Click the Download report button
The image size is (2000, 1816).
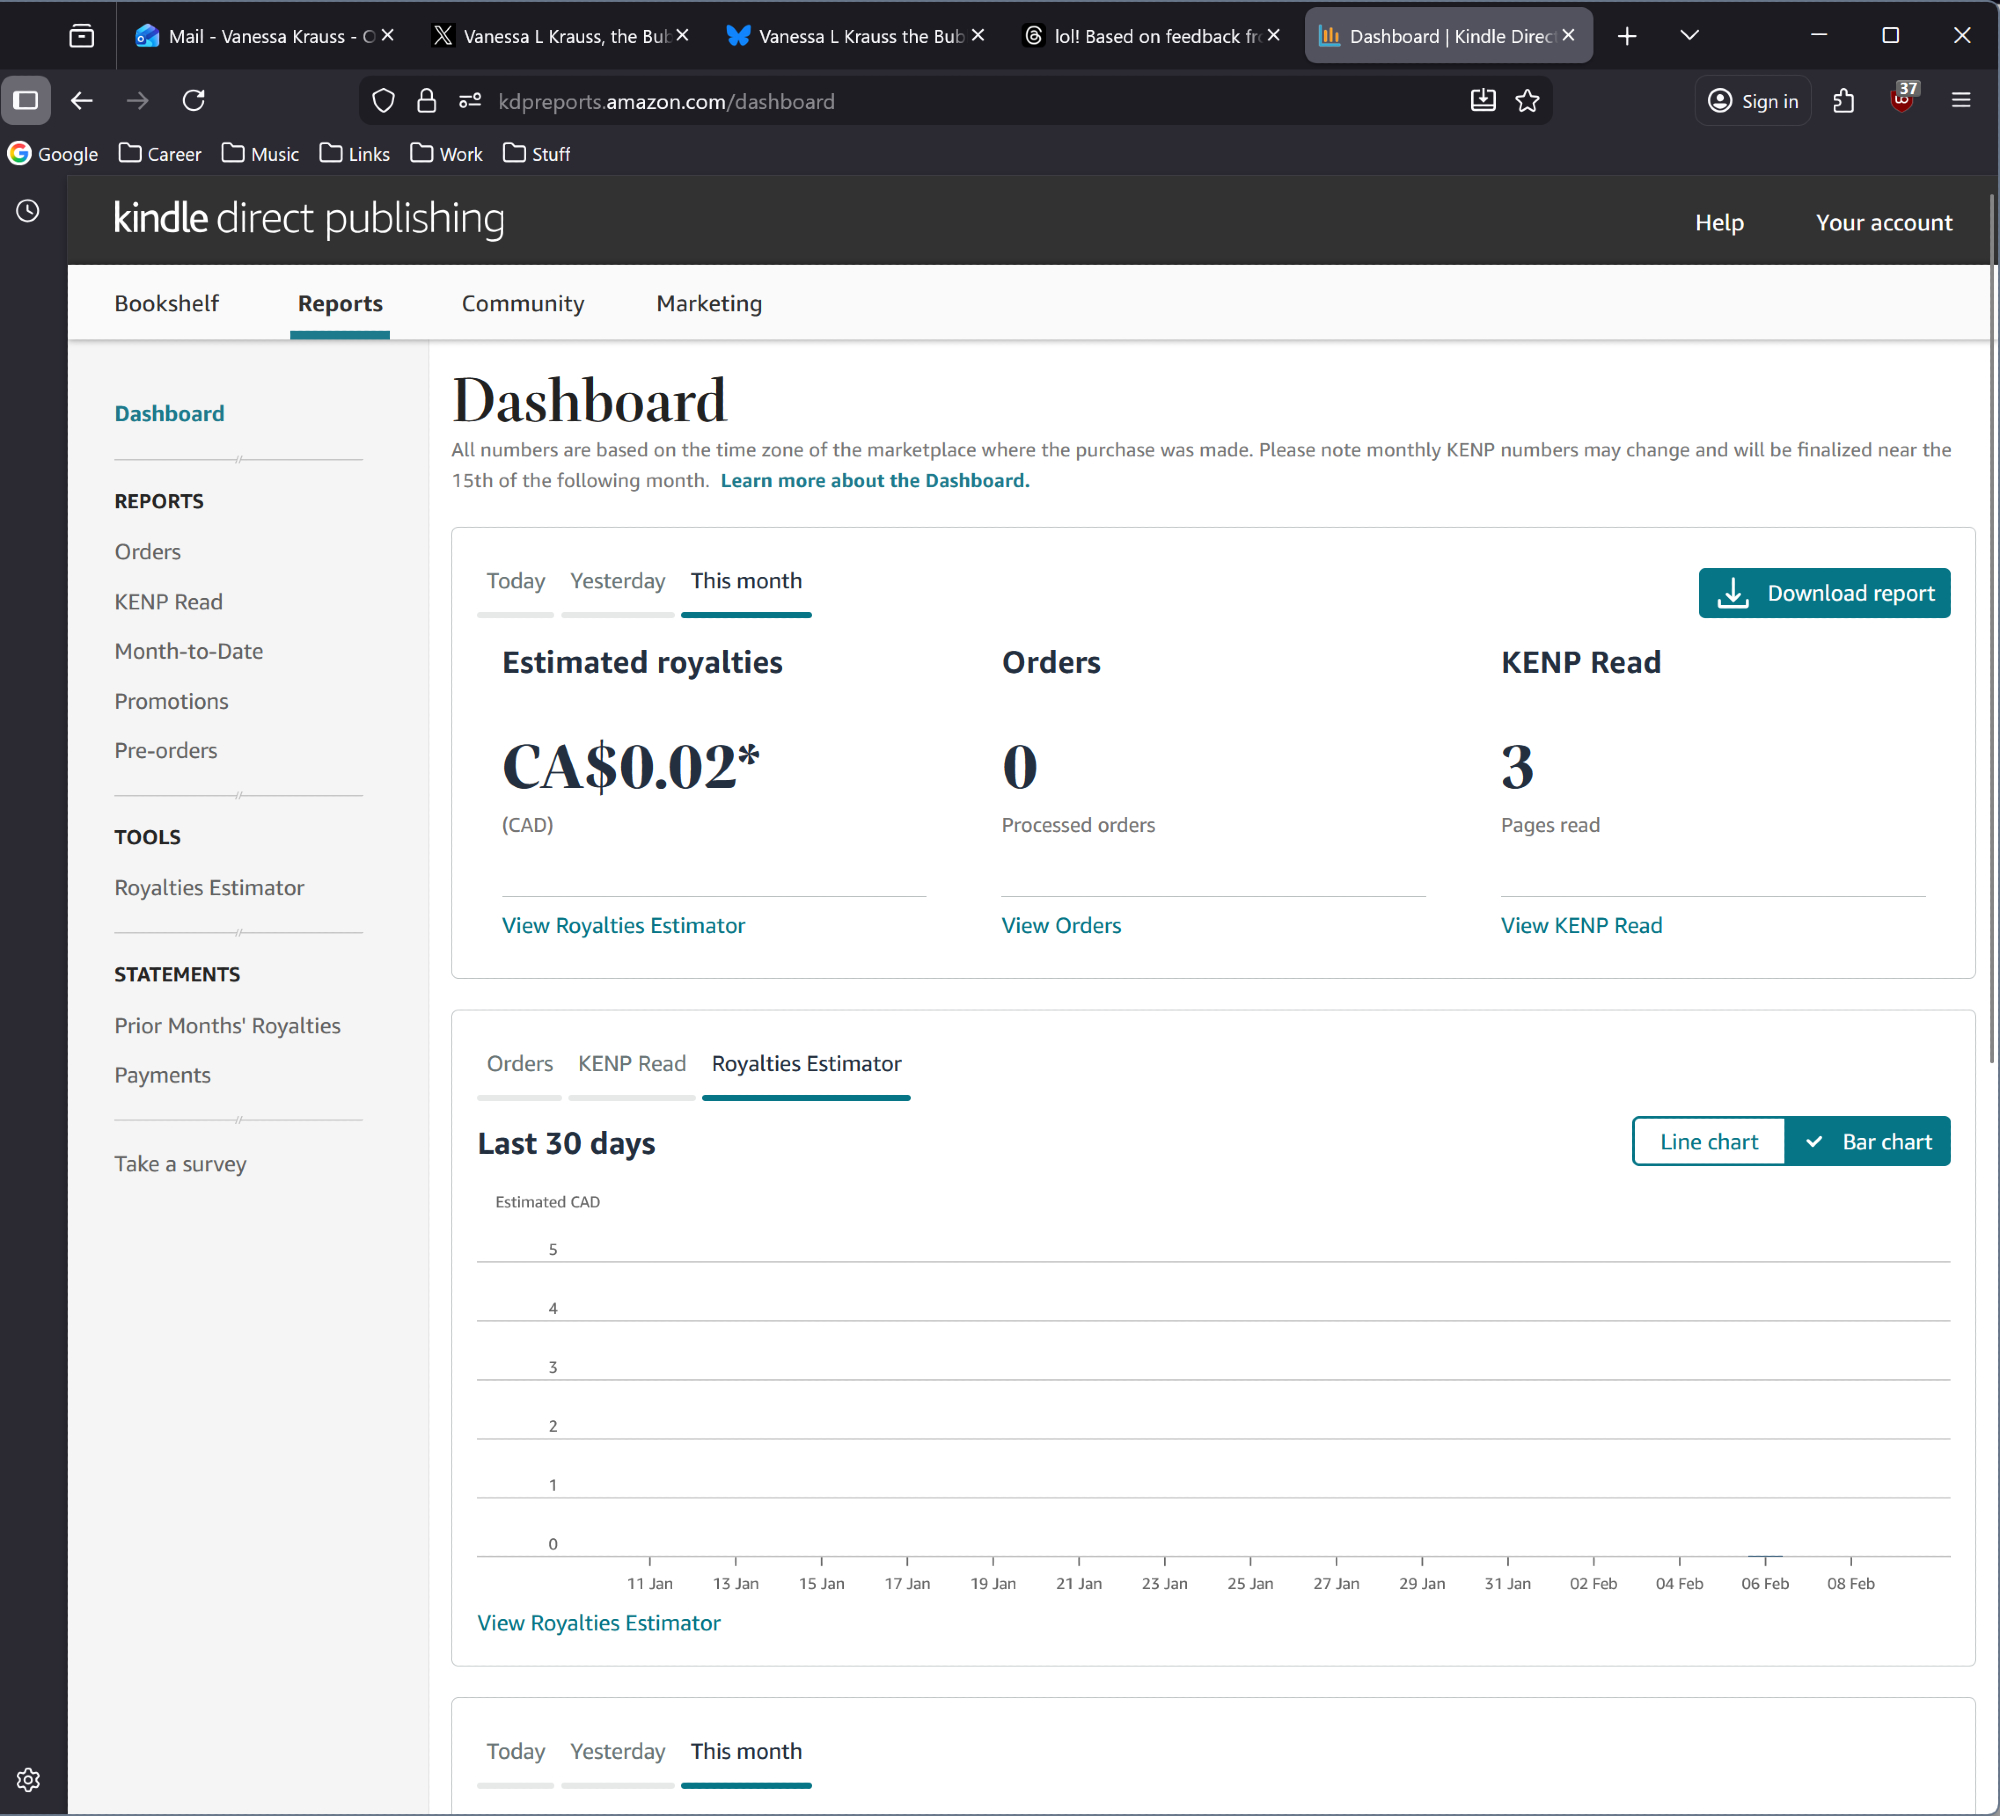pos(1824,594)
